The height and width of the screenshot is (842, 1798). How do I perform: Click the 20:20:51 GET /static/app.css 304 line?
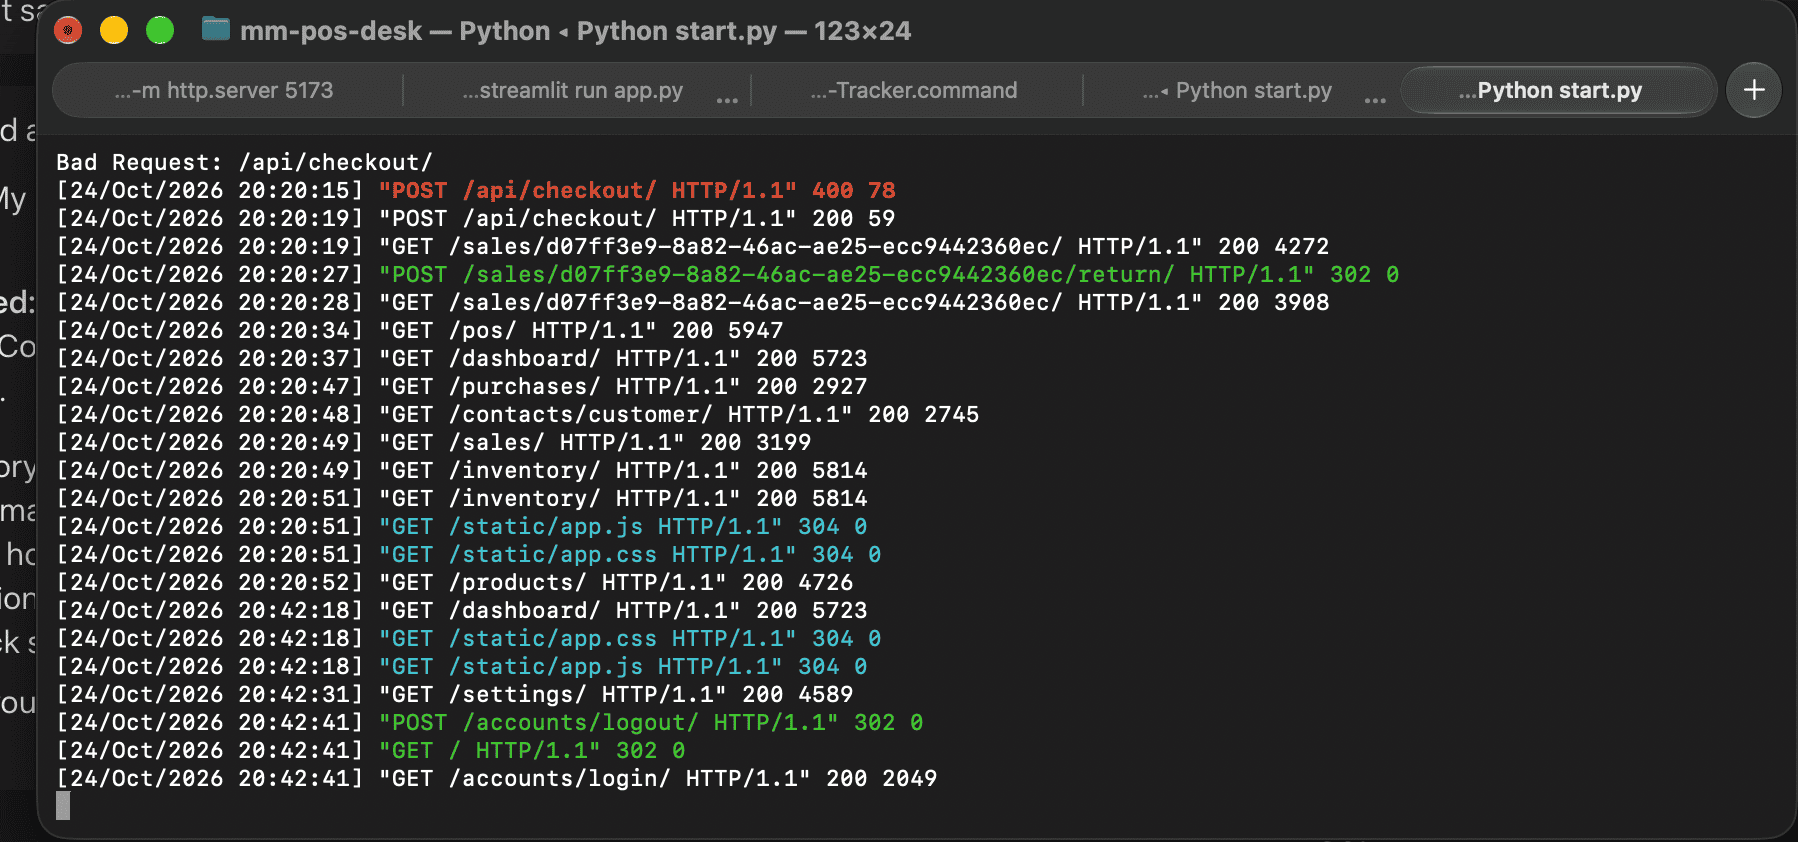click(x=469, y=554)
